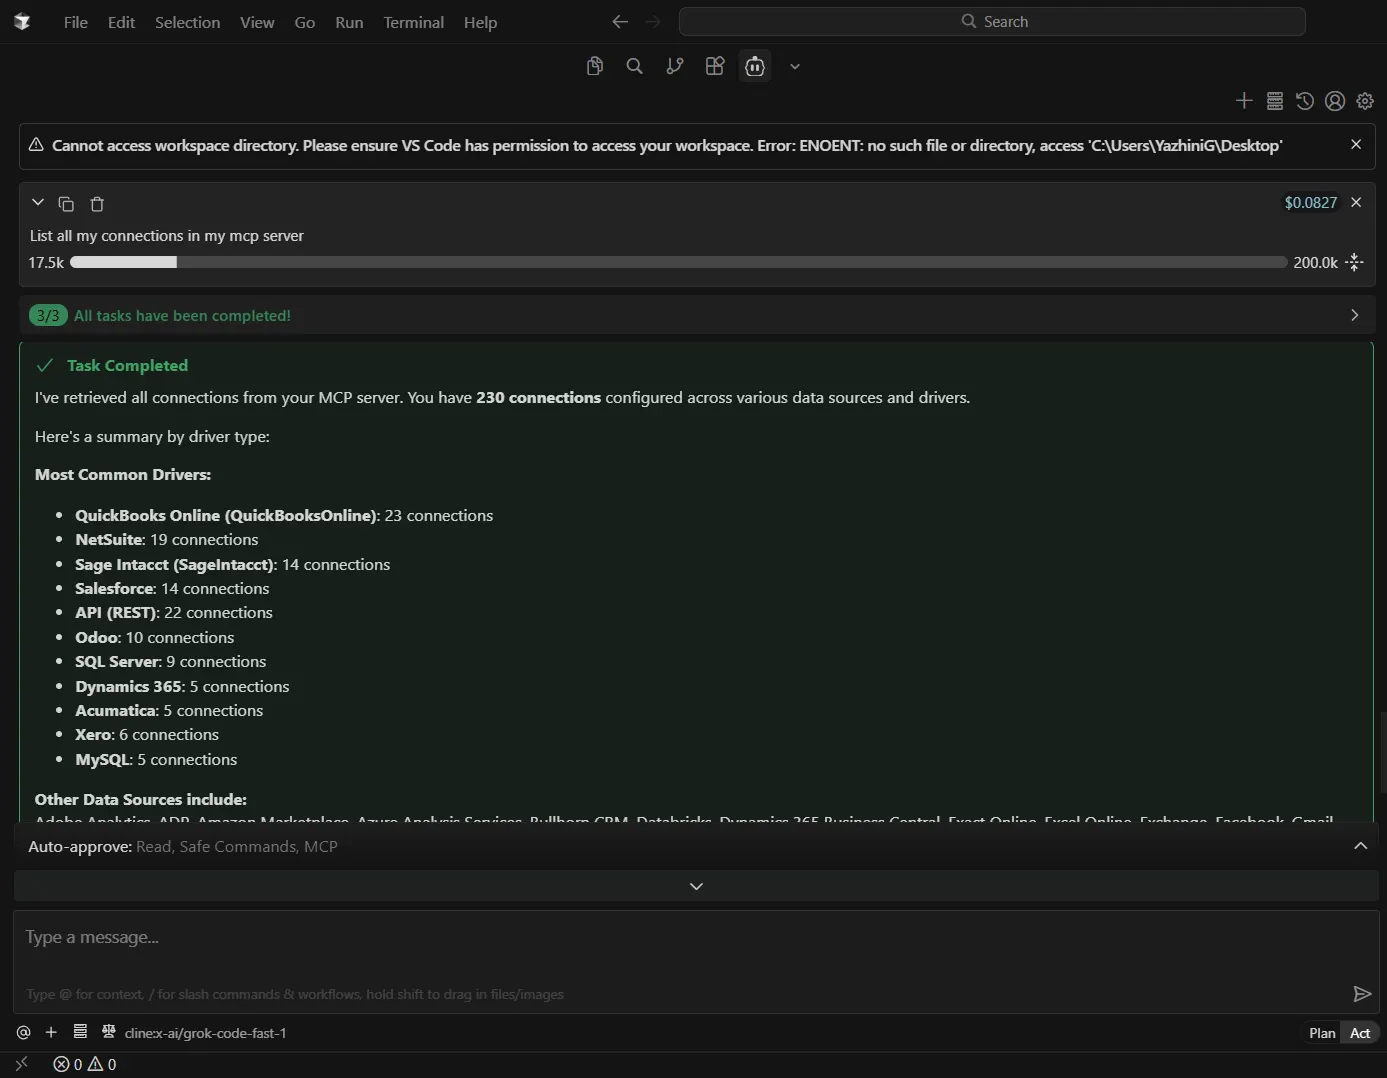Expand the 3/3 completed tasks checklist
Viewport: 1387px width, 1078px height.
click(1354, 315)
